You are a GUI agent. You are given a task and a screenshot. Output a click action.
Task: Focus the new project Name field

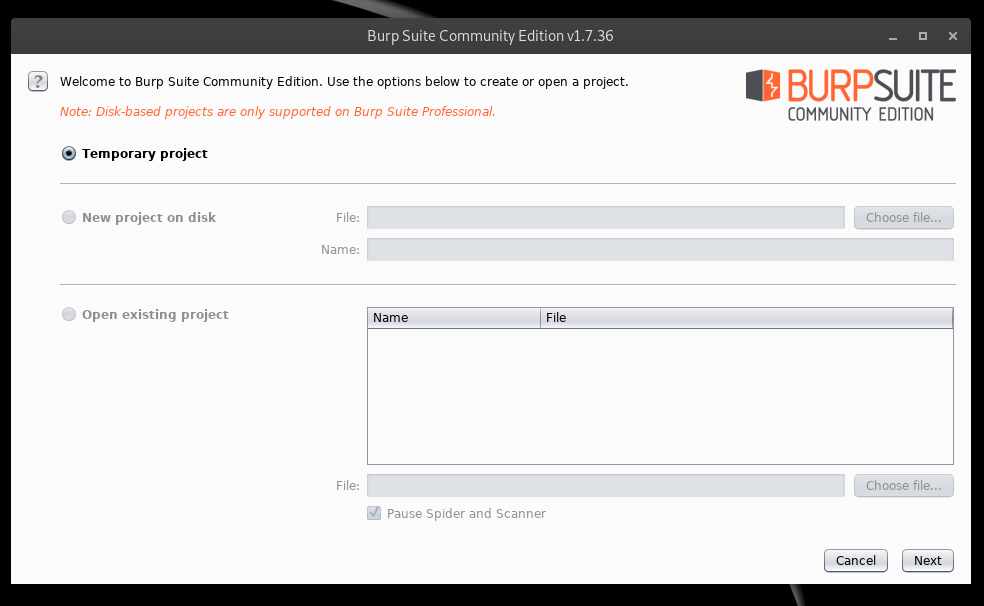[659, 249]
